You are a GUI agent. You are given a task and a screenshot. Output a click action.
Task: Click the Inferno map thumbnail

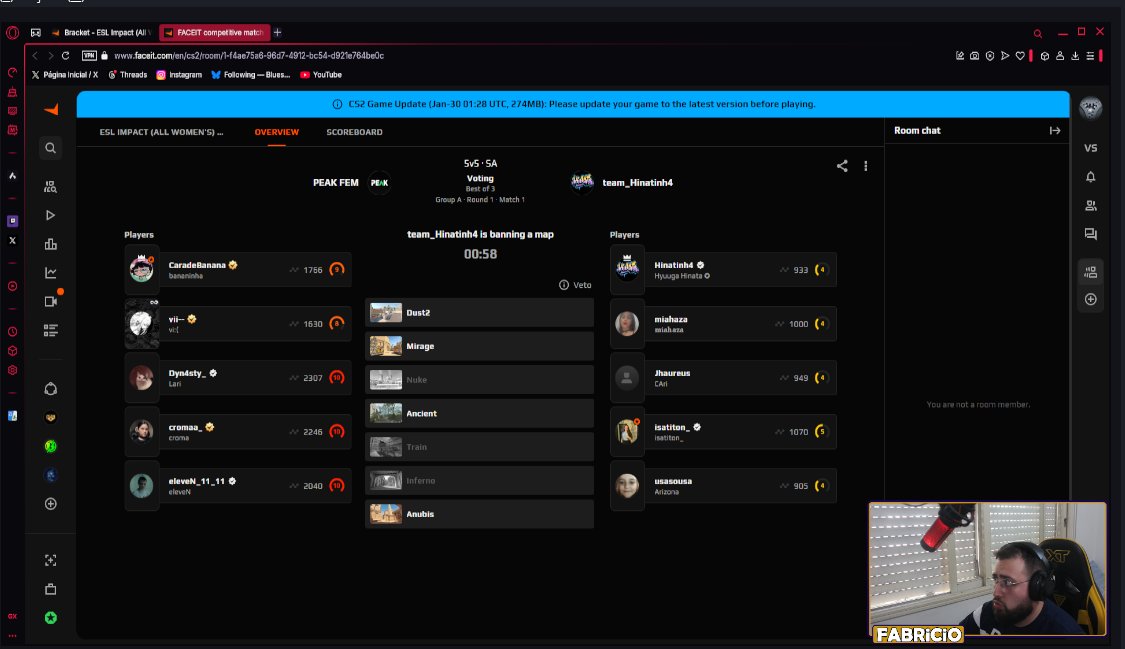[385, 480]
